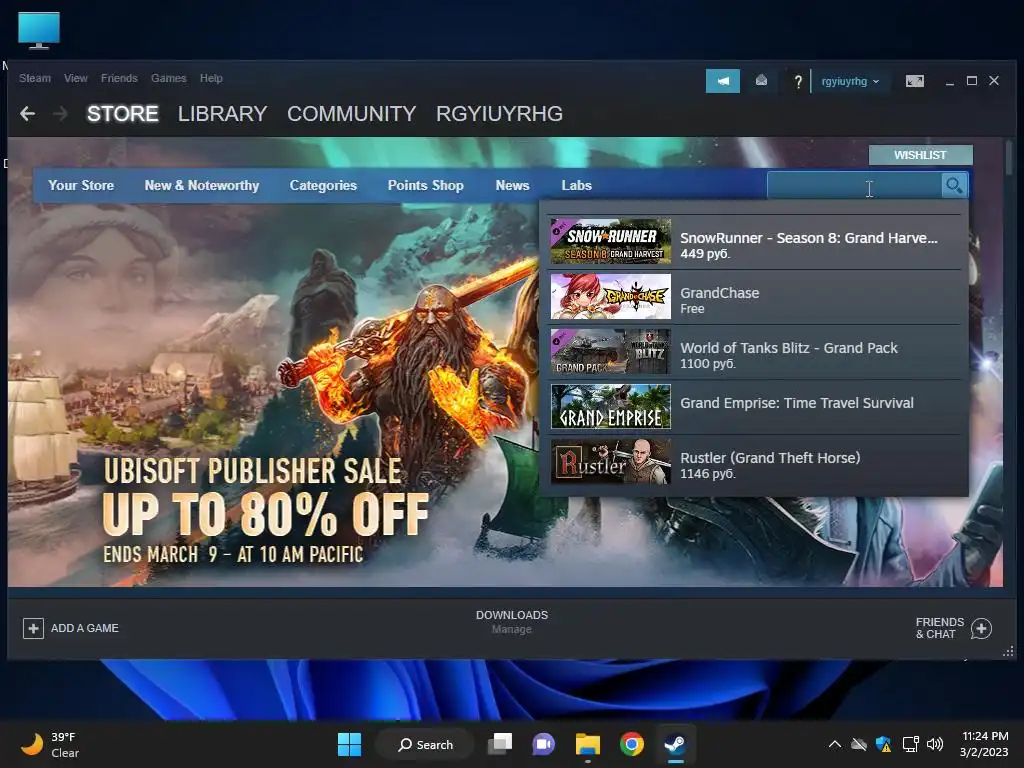
Task: Open the Steam menu
Action: pyautogui.click(x=35, y=78)
